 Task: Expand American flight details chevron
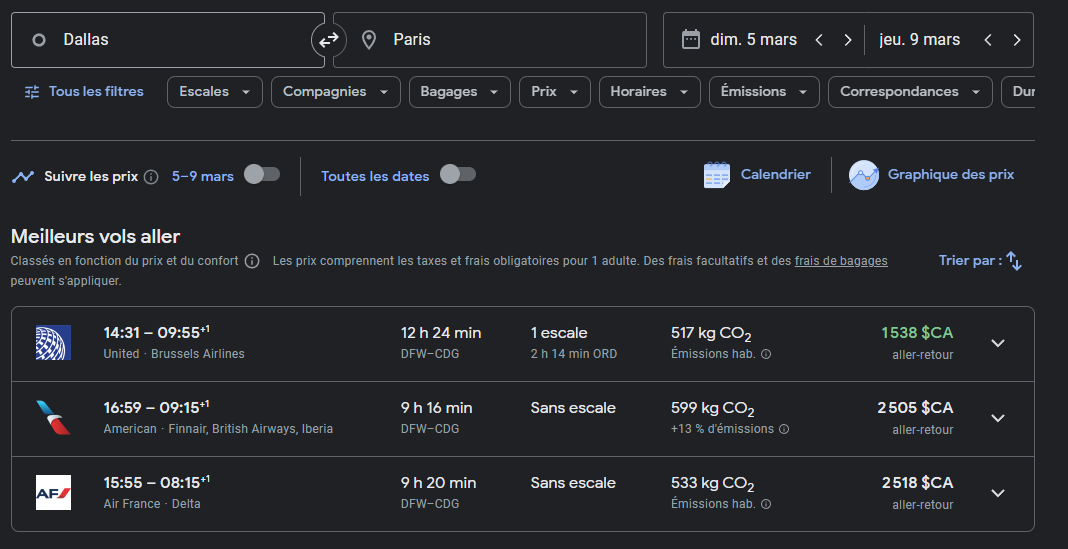998,418
